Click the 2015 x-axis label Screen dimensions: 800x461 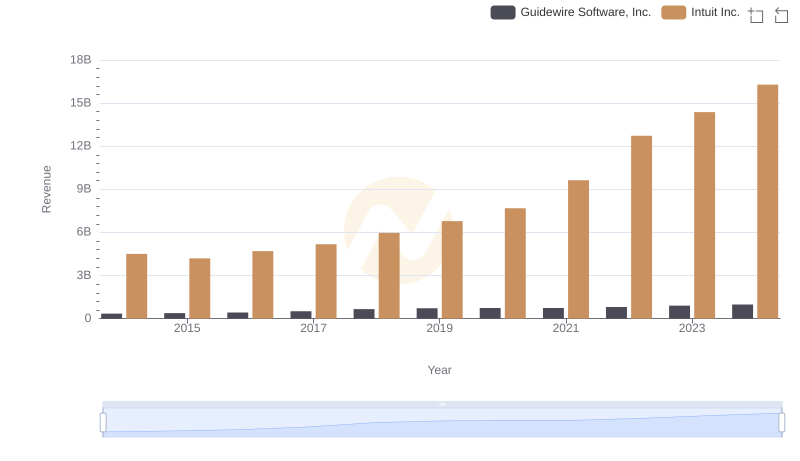(187, 328)
